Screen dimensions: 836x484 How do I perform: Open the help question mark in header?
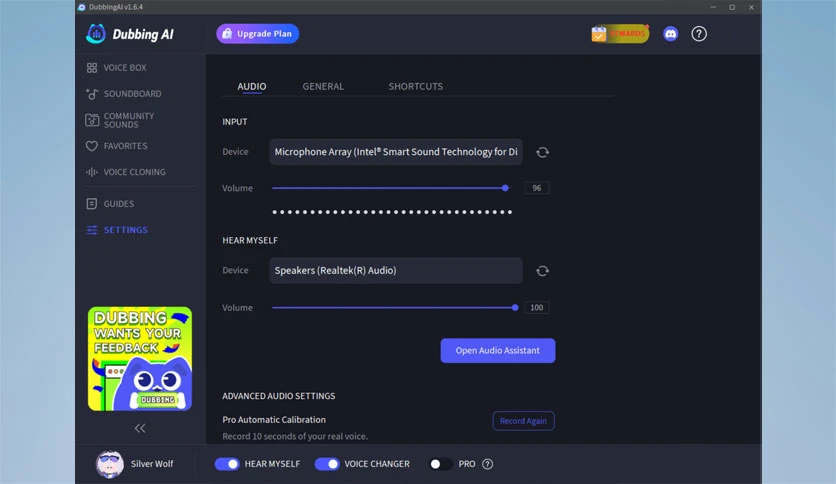click(x=698, y=34)
